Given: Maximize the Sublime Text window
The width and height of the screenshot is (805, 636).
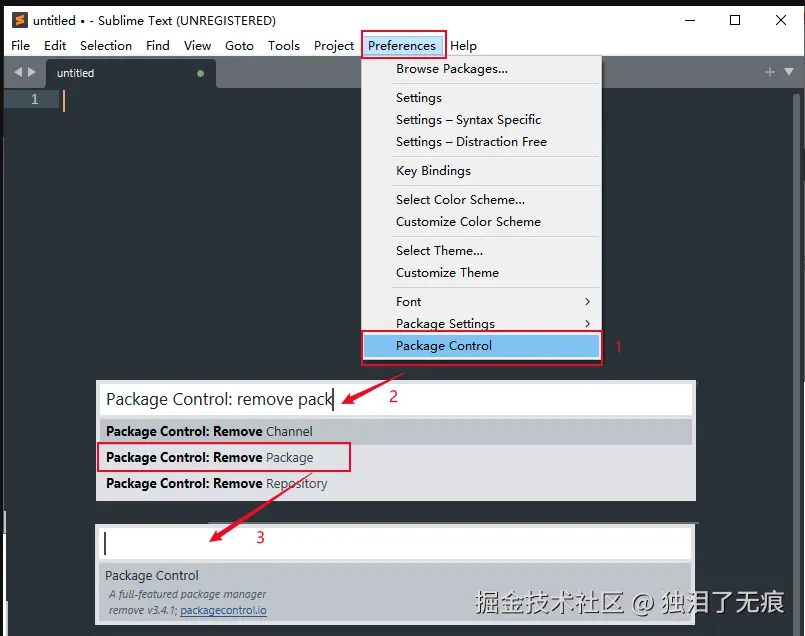Looking at the screenshot, I should point(735,21).
